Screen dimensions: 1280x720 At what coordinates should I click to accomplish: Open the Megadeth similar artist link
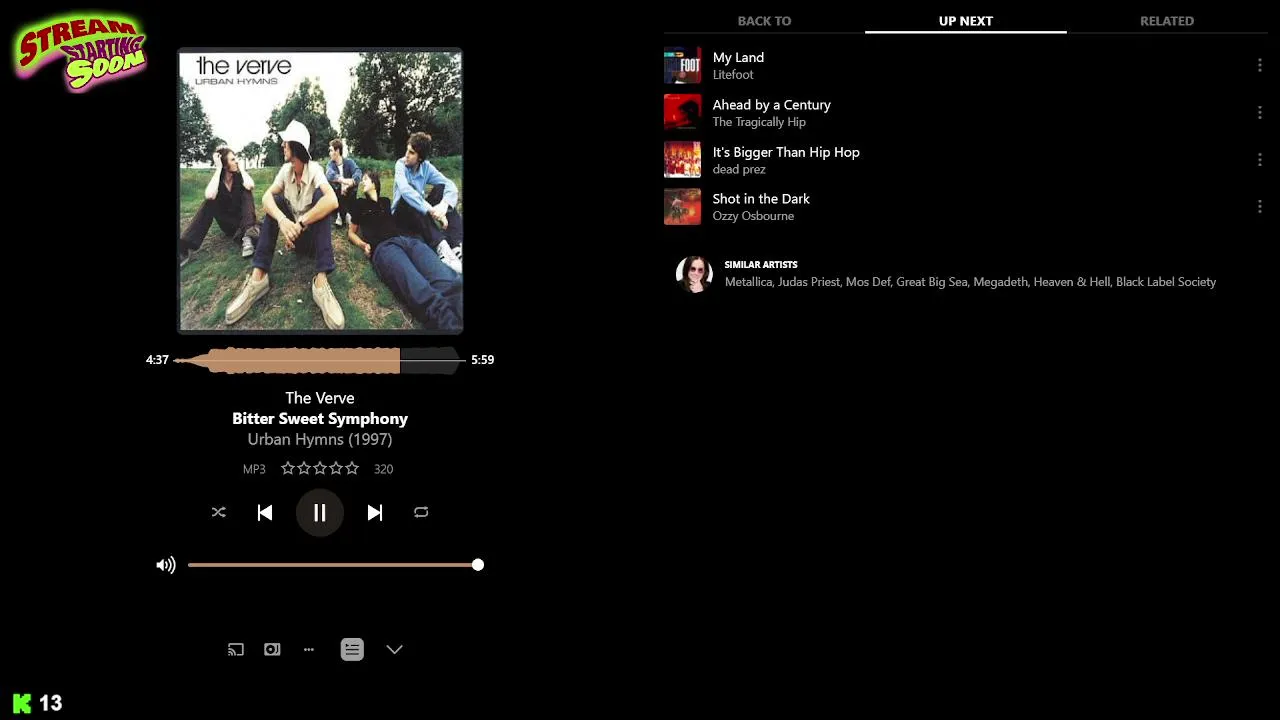[1000, 282]
